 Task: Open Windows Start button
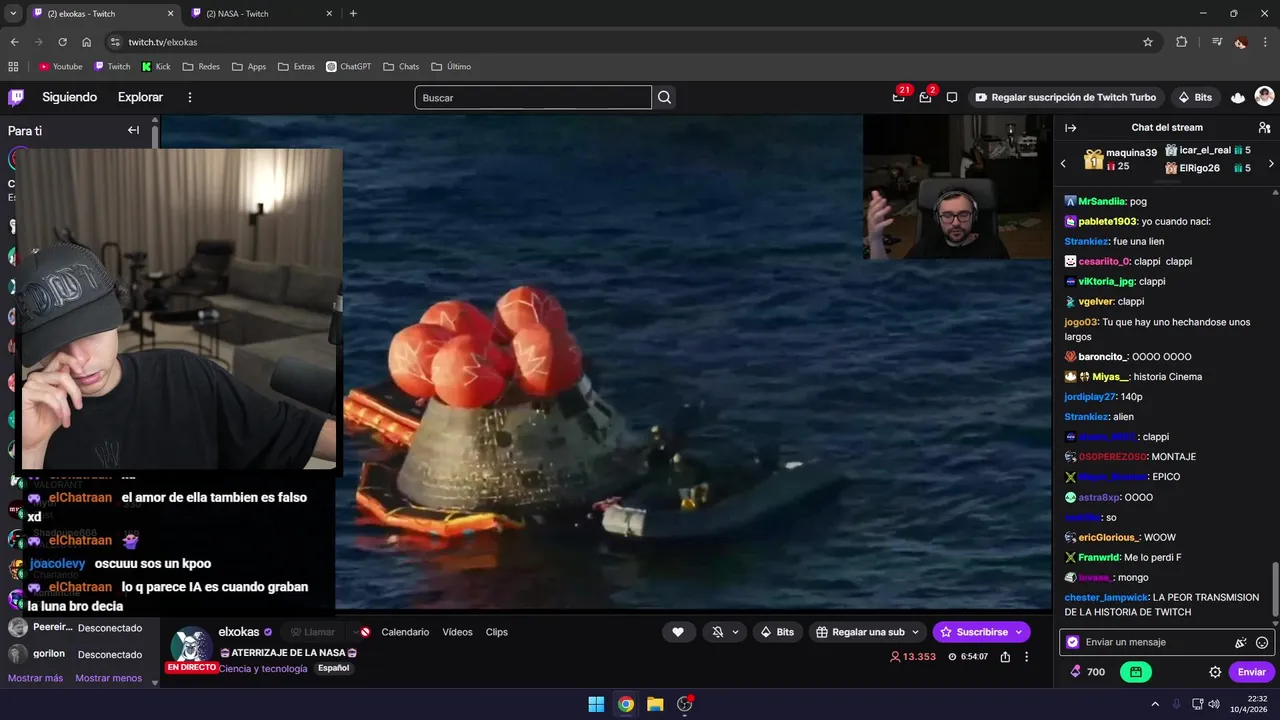596,704
